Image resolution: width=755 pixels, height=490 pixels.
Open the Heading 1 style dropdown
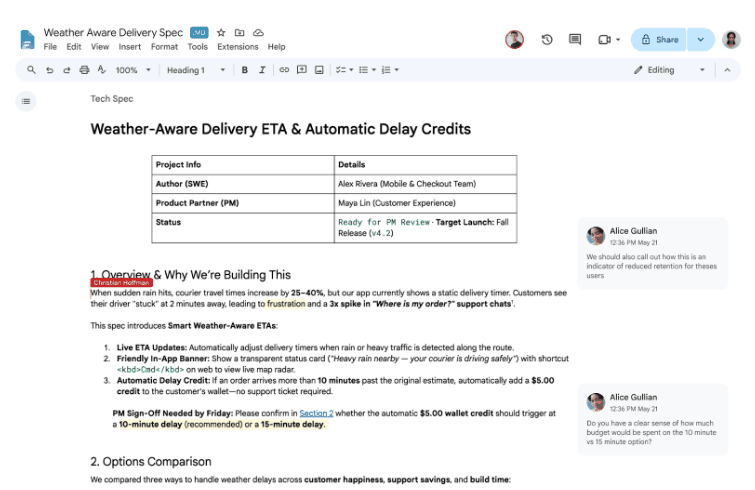pyautogui.click(x=195, y=70)
